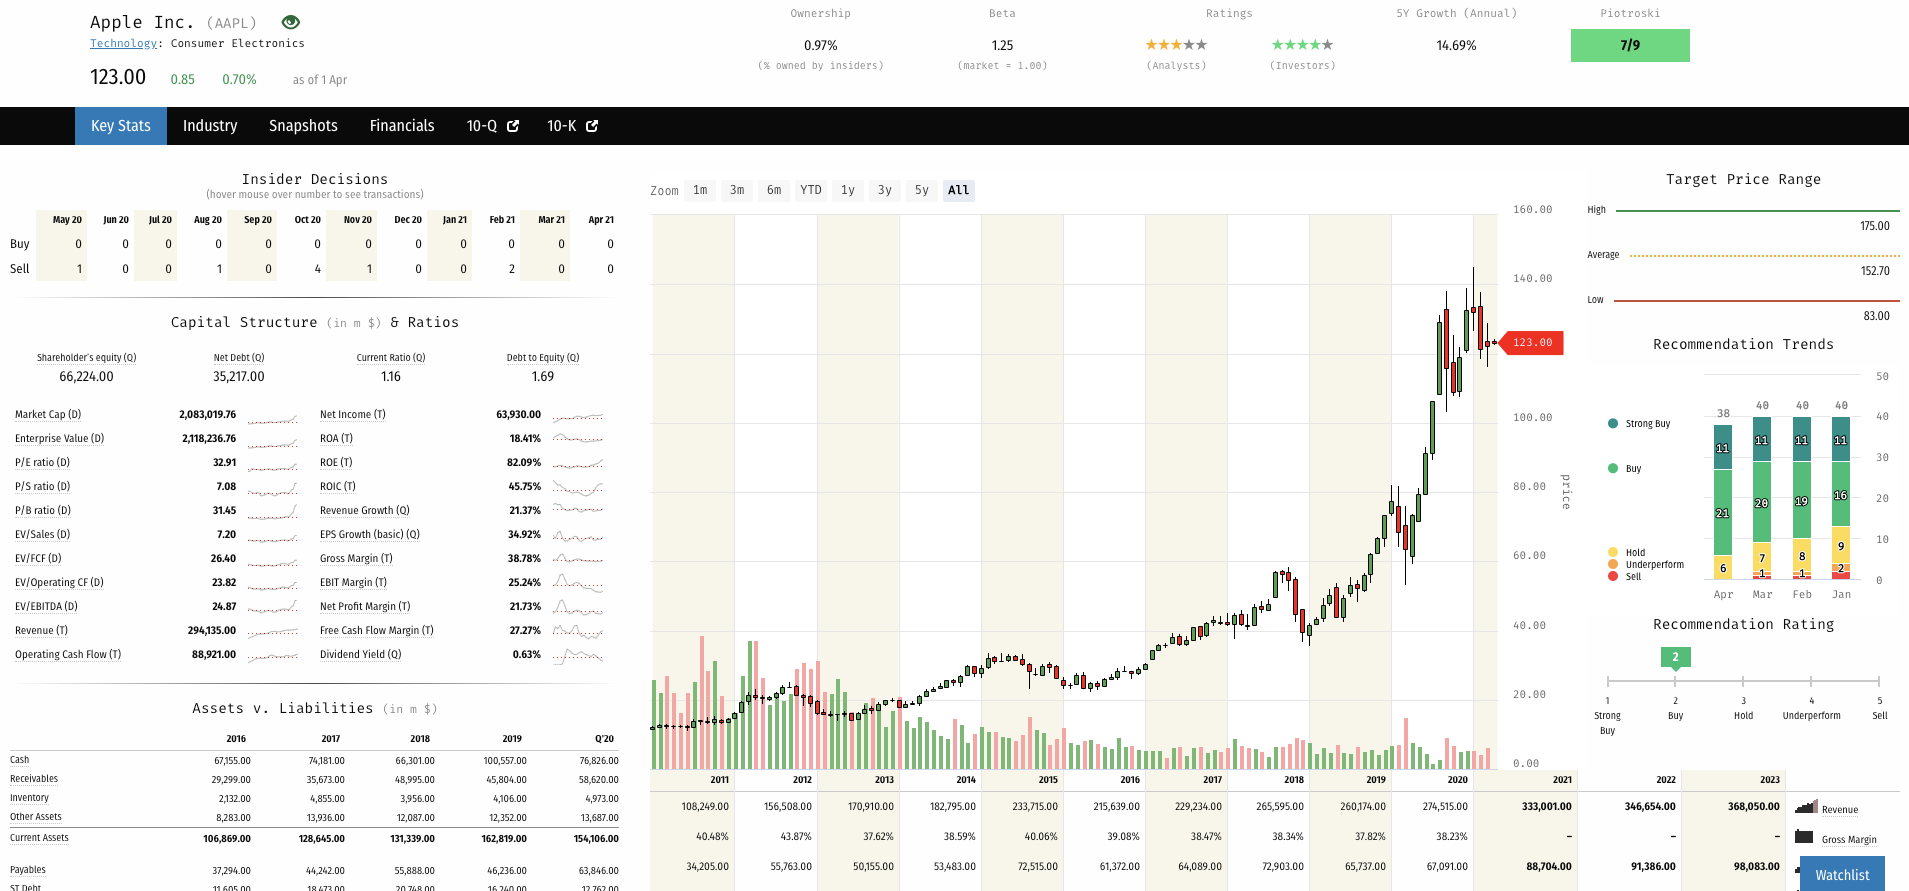Toggle Underperform legend dot
Viewport: 1909px width, 891px height.
(1613, 564)
